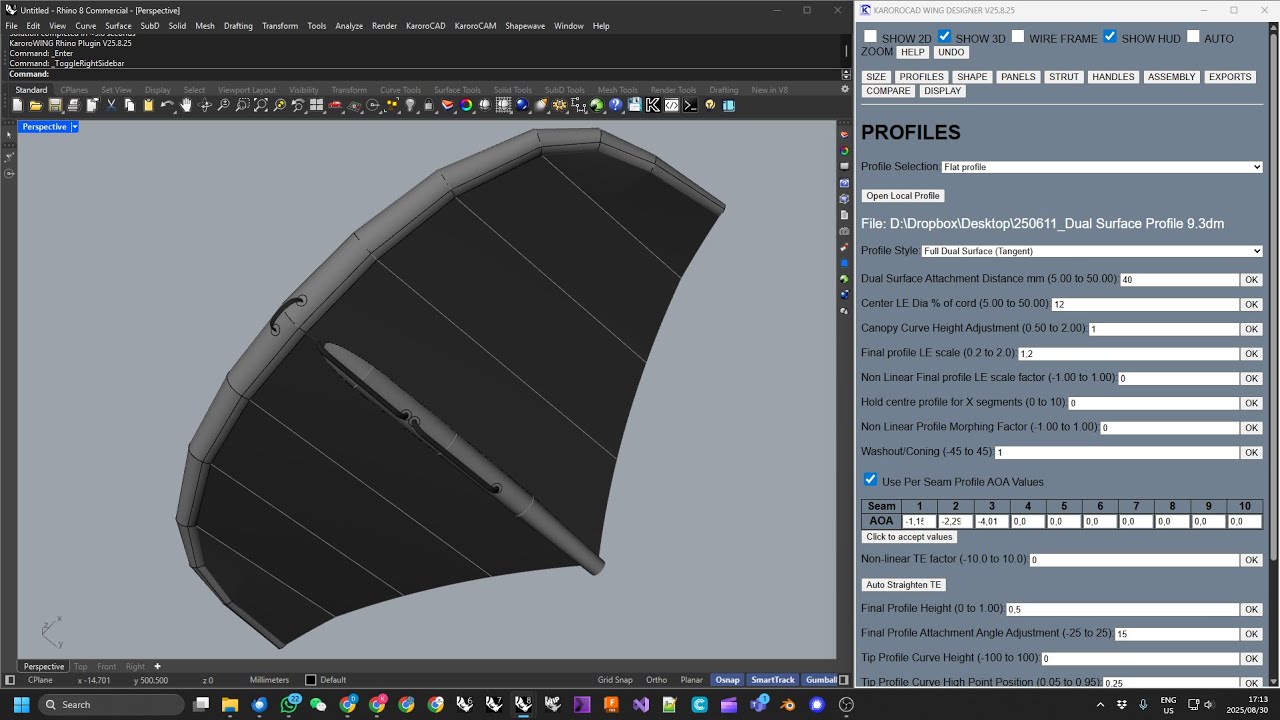The height and width of the screenshot is (720, 1280).
Task: Click the Open file folder icon
Action: pos(36,105)
